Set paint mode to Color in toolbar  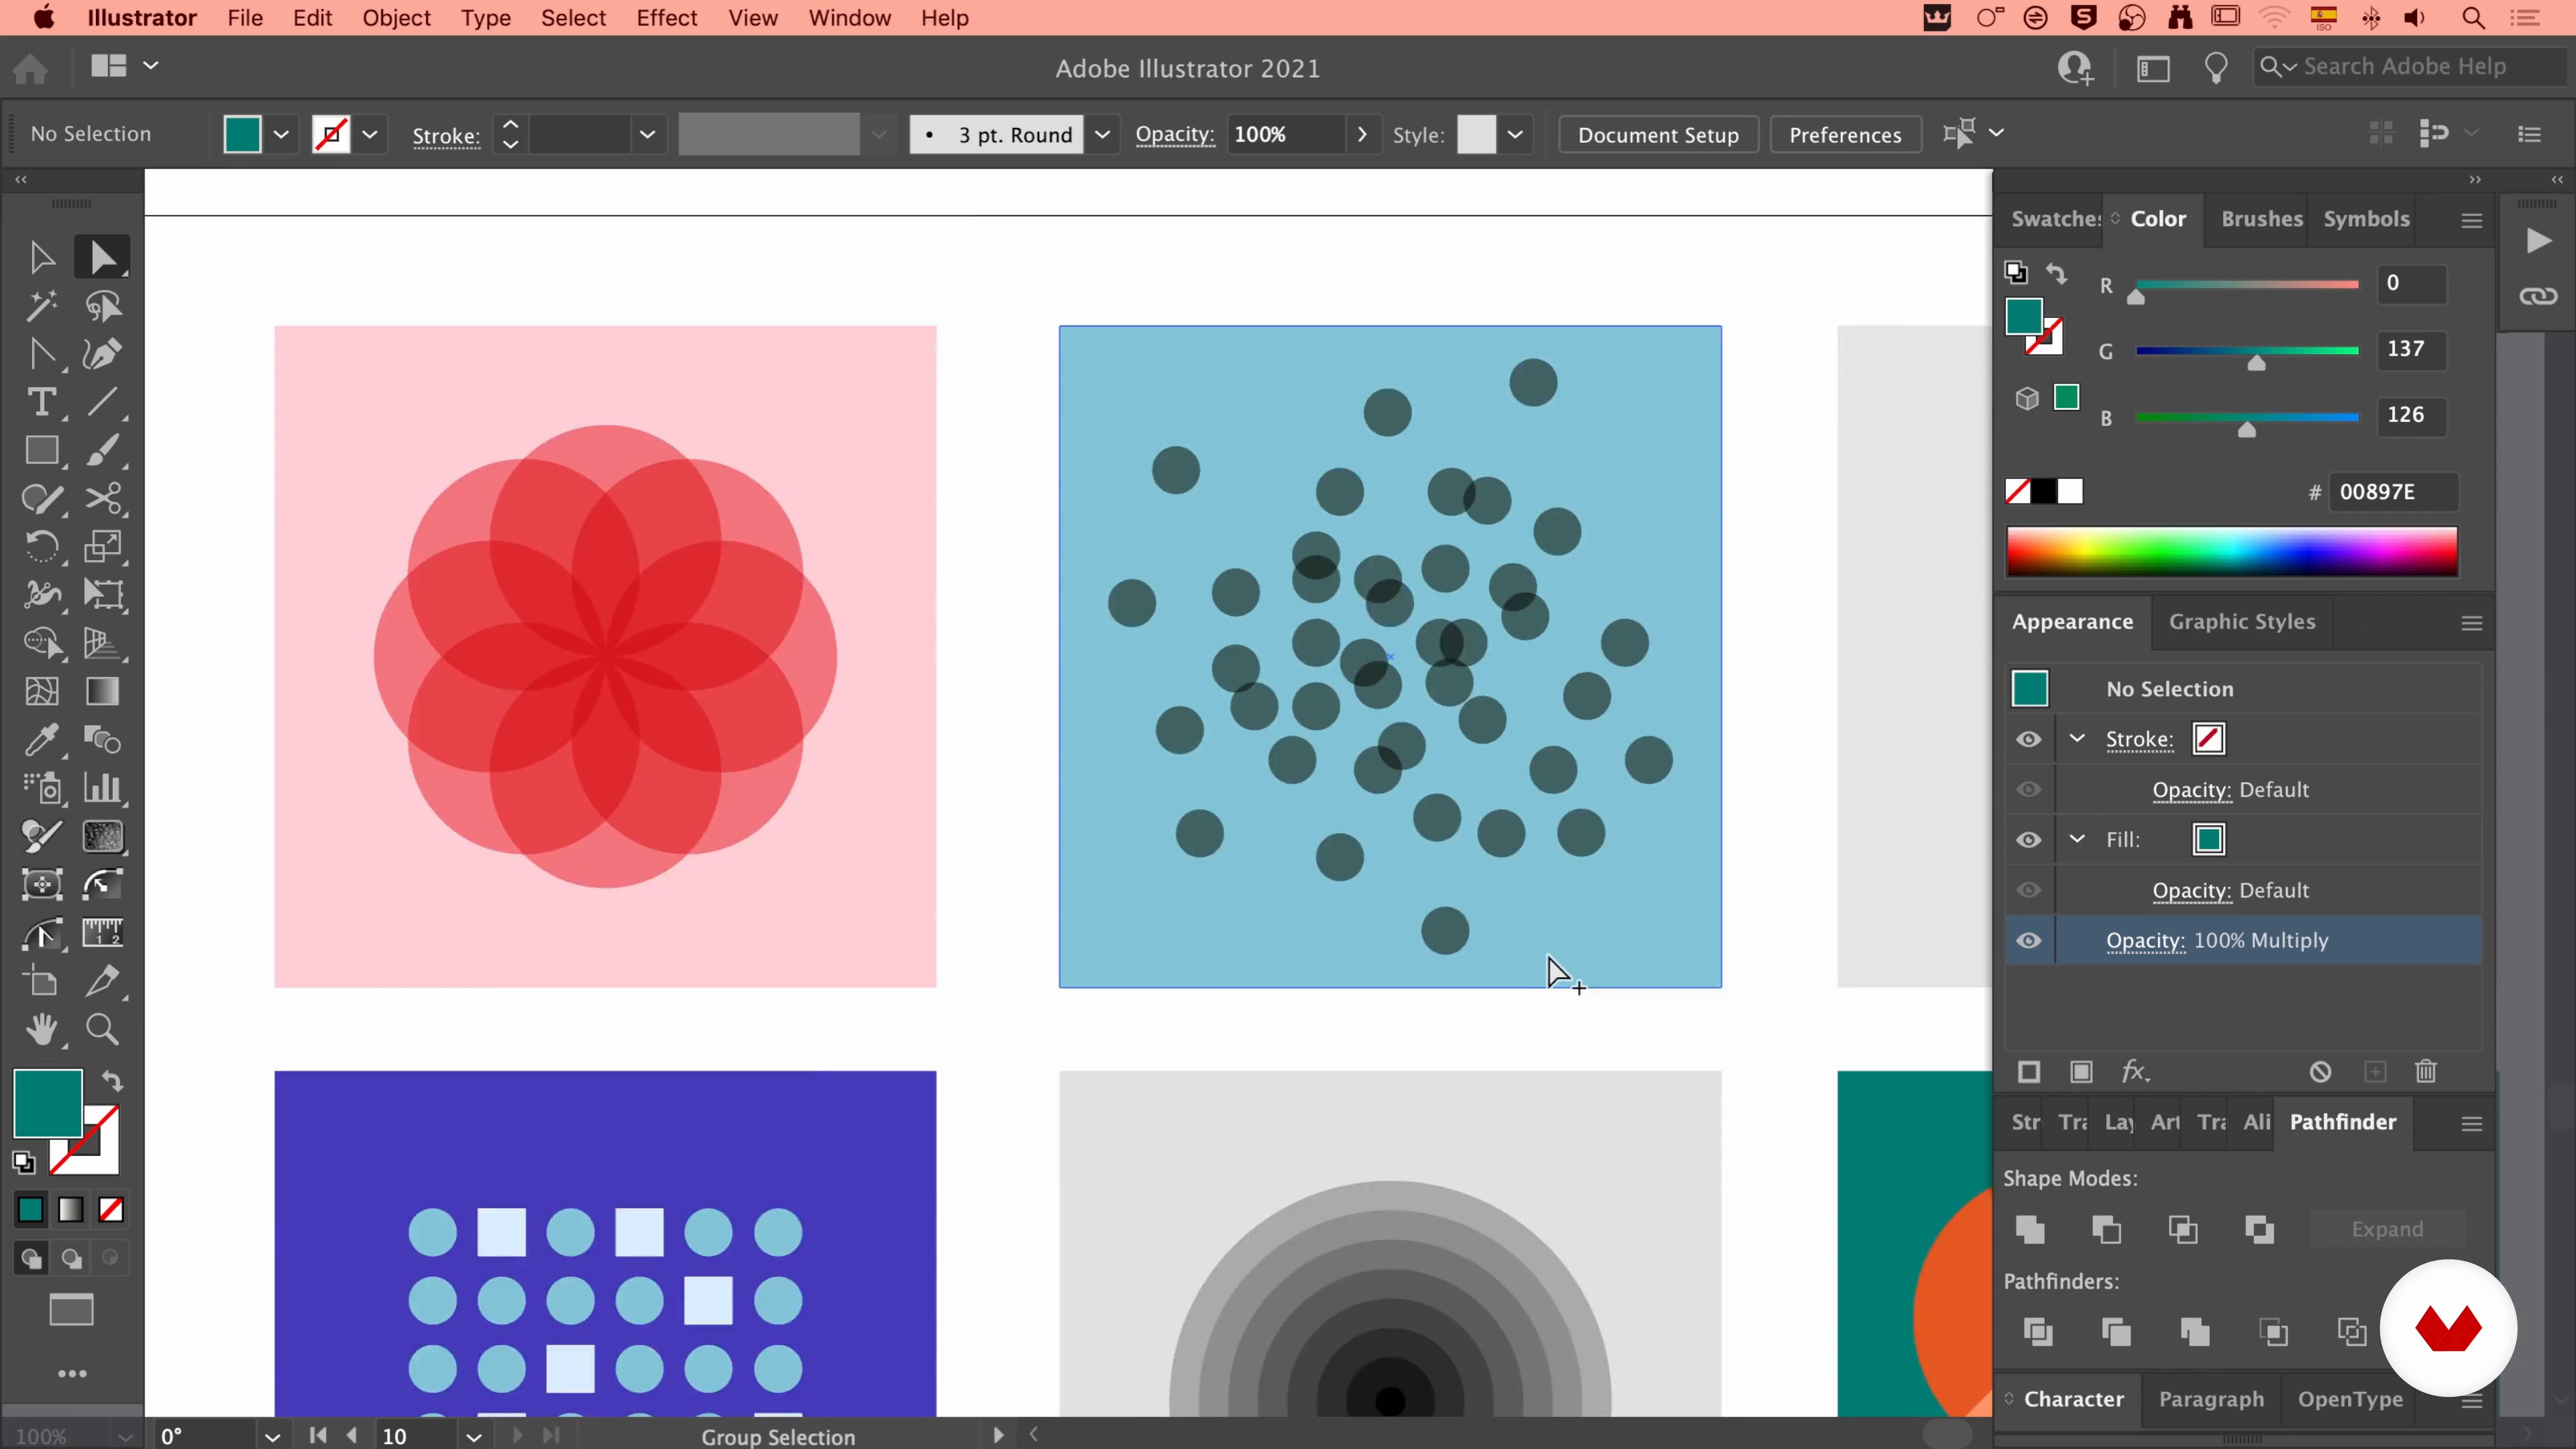click(x=30, y=1210)
